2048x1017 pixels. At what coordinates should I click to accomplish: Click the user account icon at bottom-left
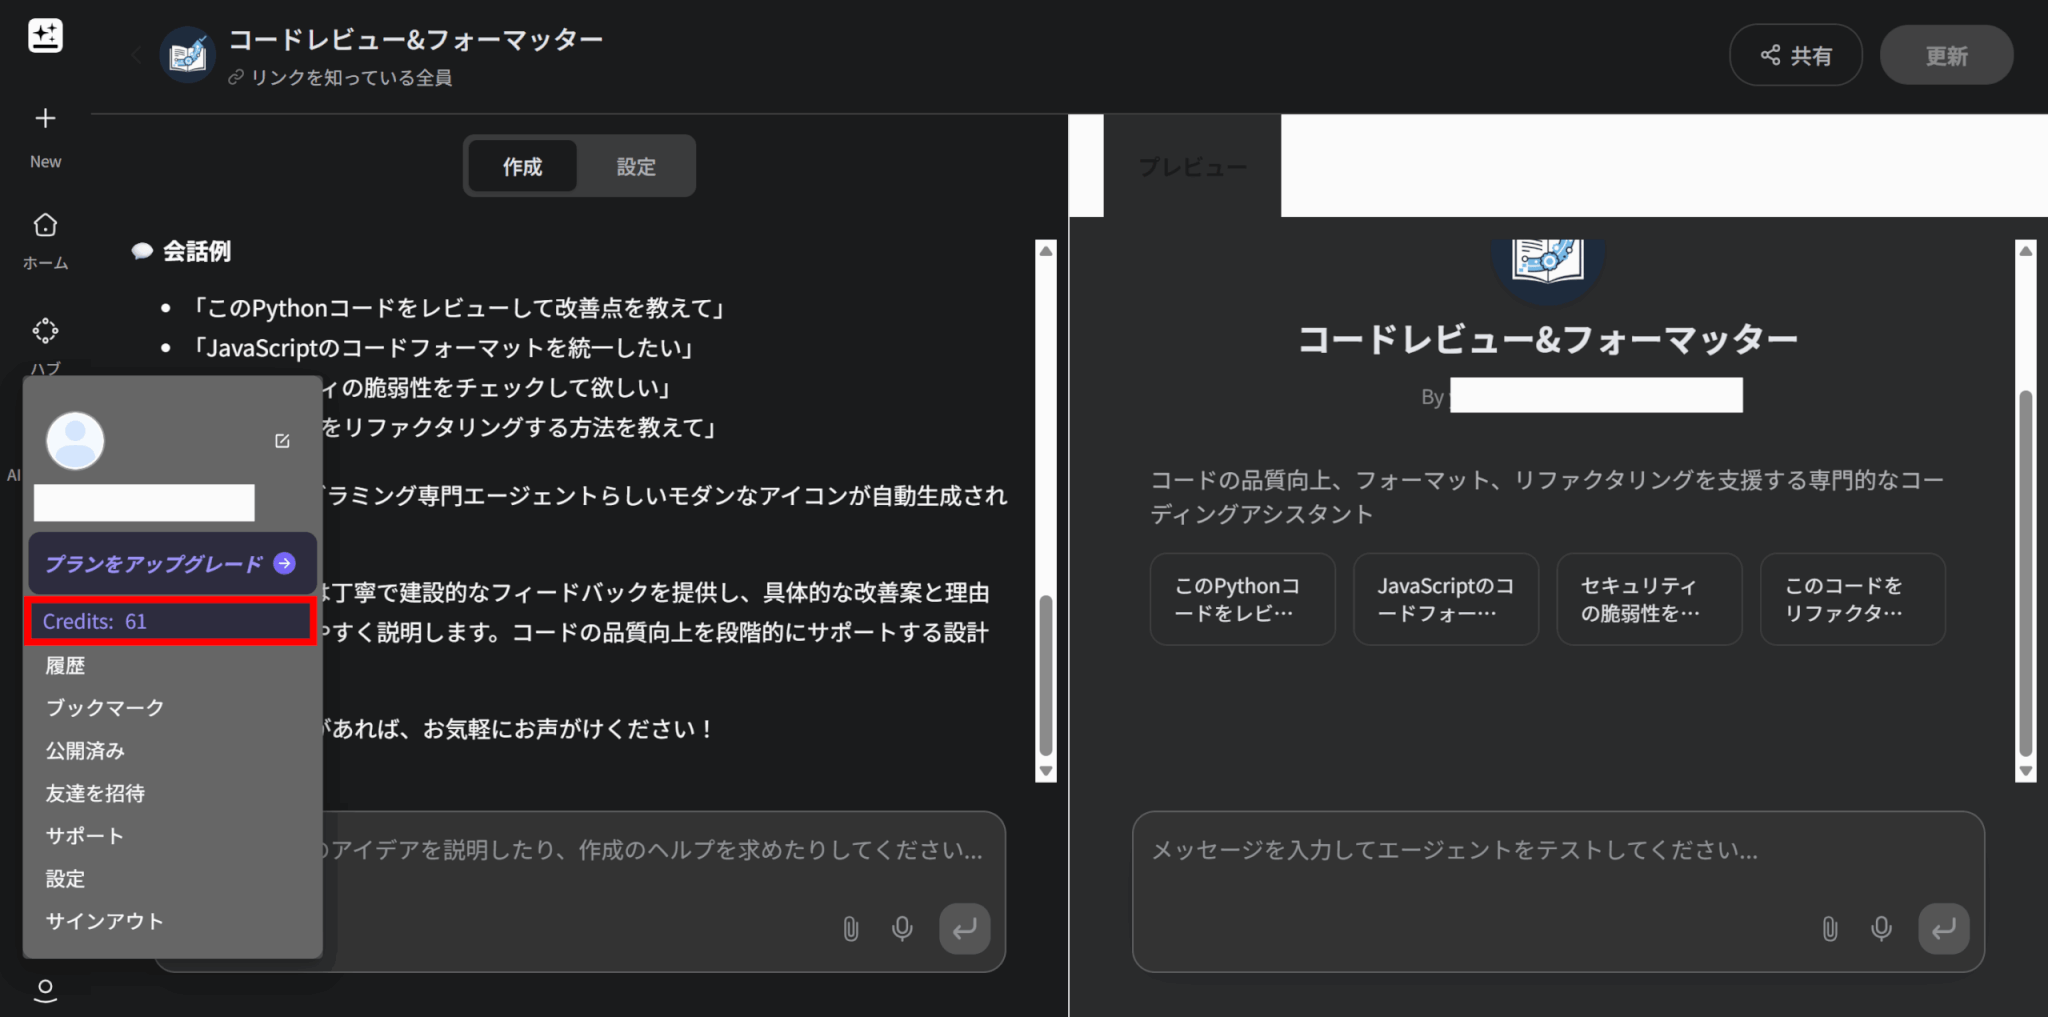(45, 989)
